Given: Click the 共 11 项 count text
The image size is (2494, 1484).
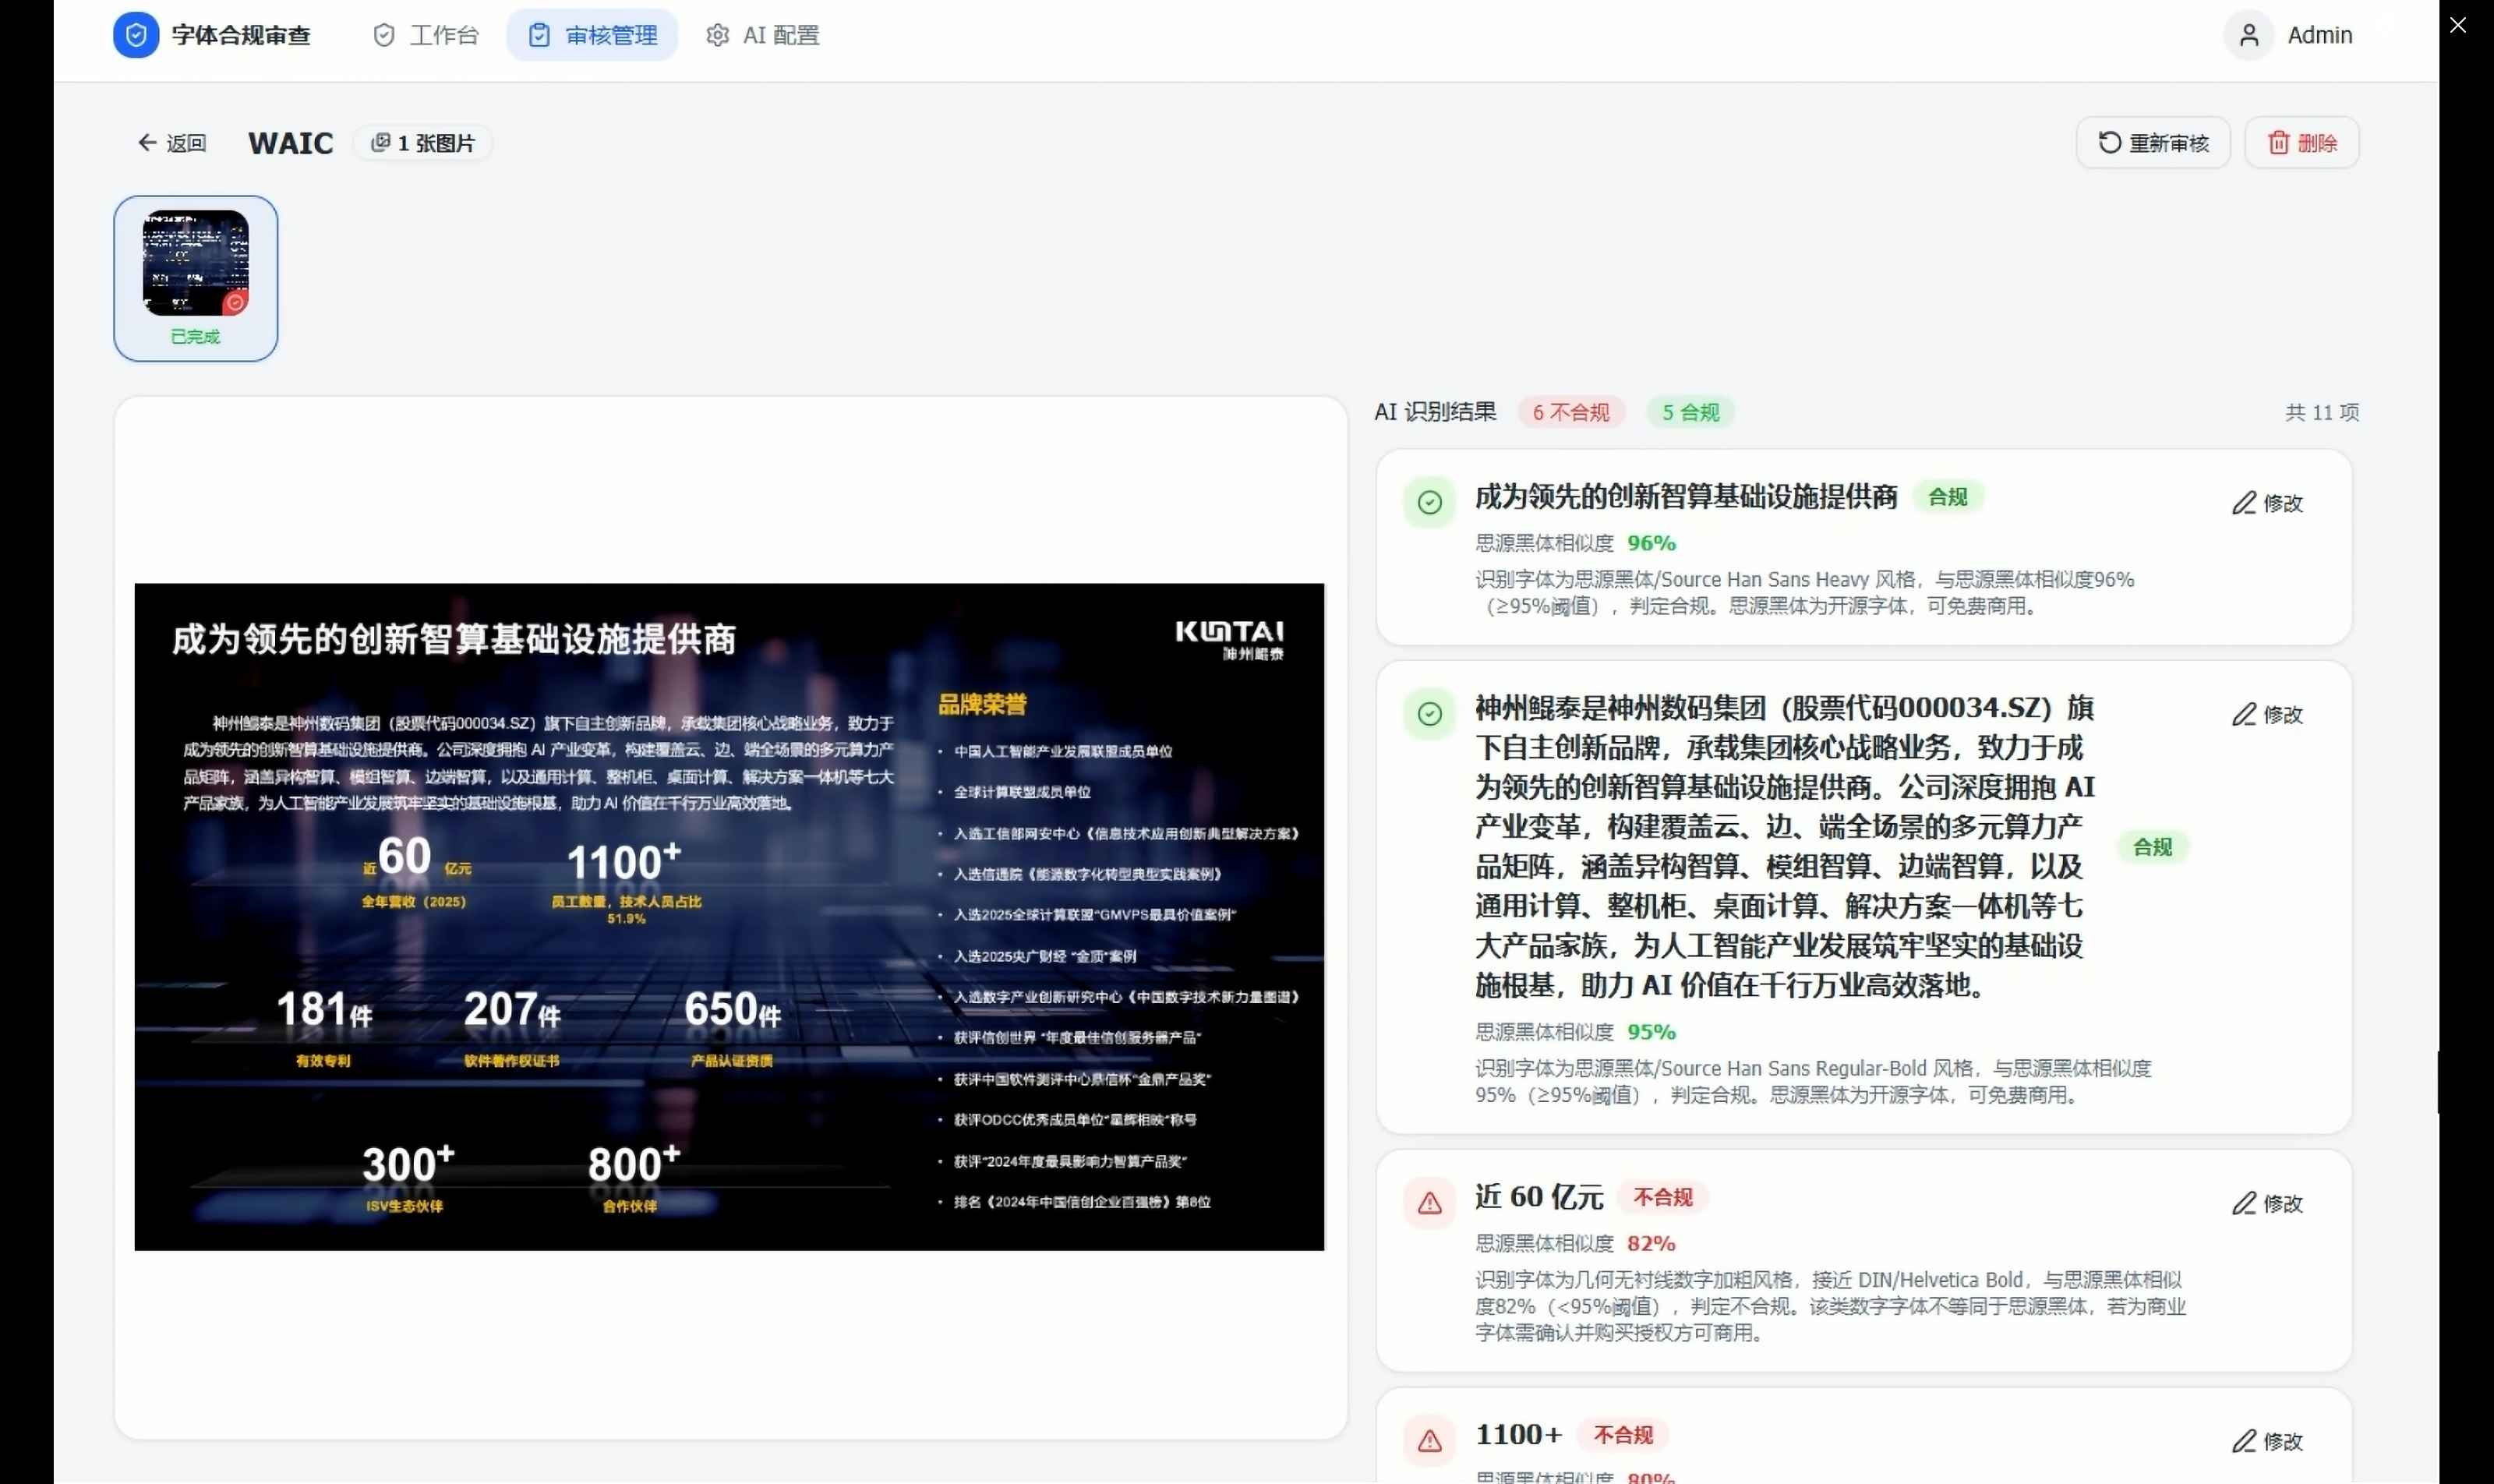Looking at the screenshot, I should [x=2322, y=412].
